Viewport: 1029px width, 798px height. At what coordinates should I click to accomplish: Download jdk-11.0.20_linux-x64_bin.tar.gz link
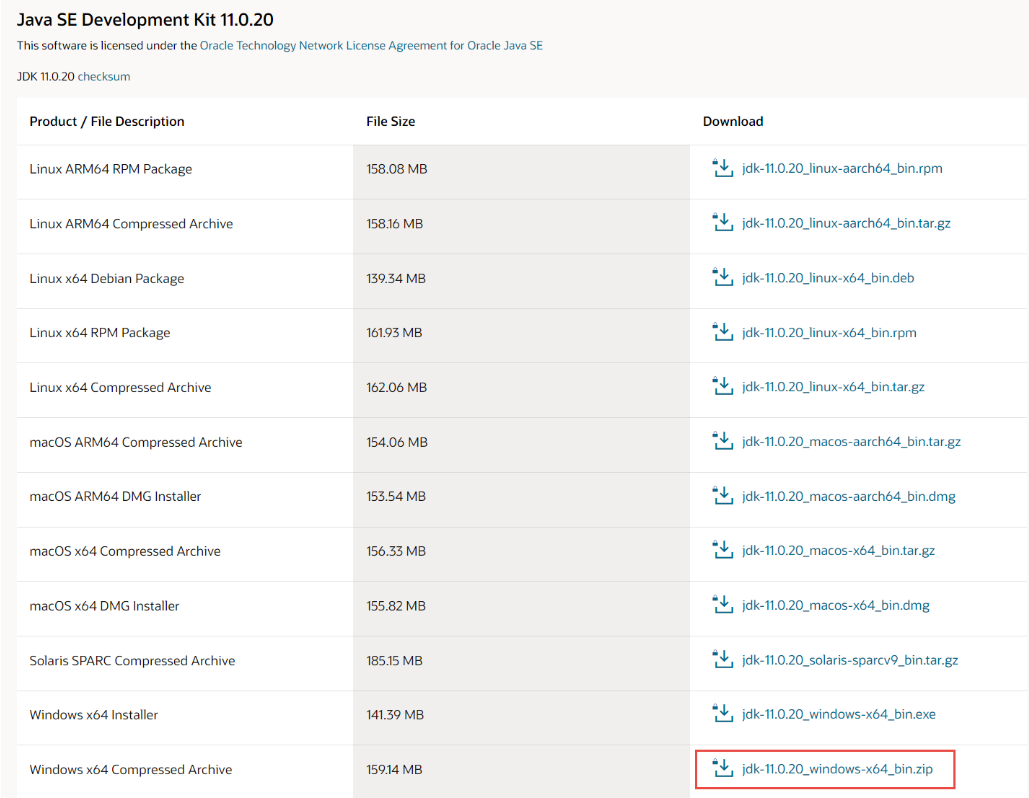pyautogui.click(x=833, y=387)
